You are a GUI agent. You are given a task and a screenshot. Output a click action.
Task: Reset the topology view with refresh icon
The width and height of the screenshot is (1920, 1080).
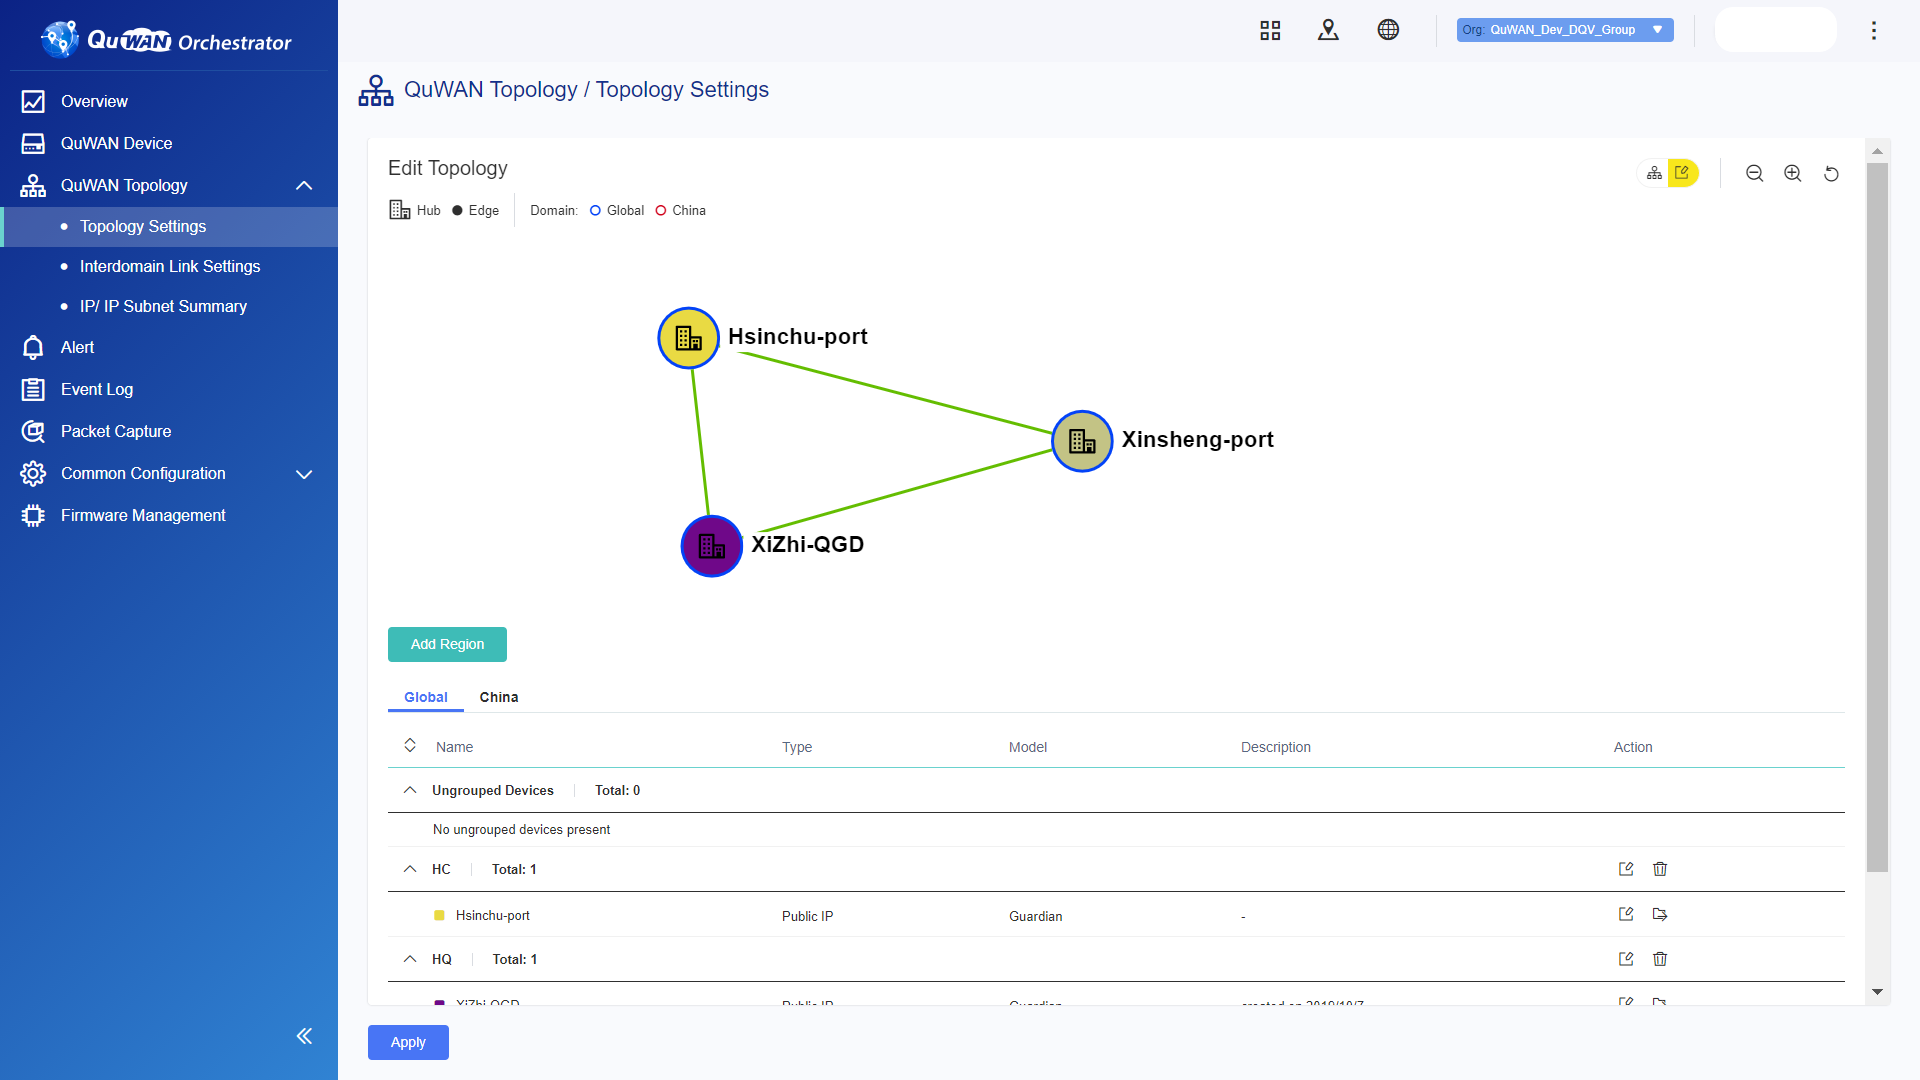click(1832, 173)
